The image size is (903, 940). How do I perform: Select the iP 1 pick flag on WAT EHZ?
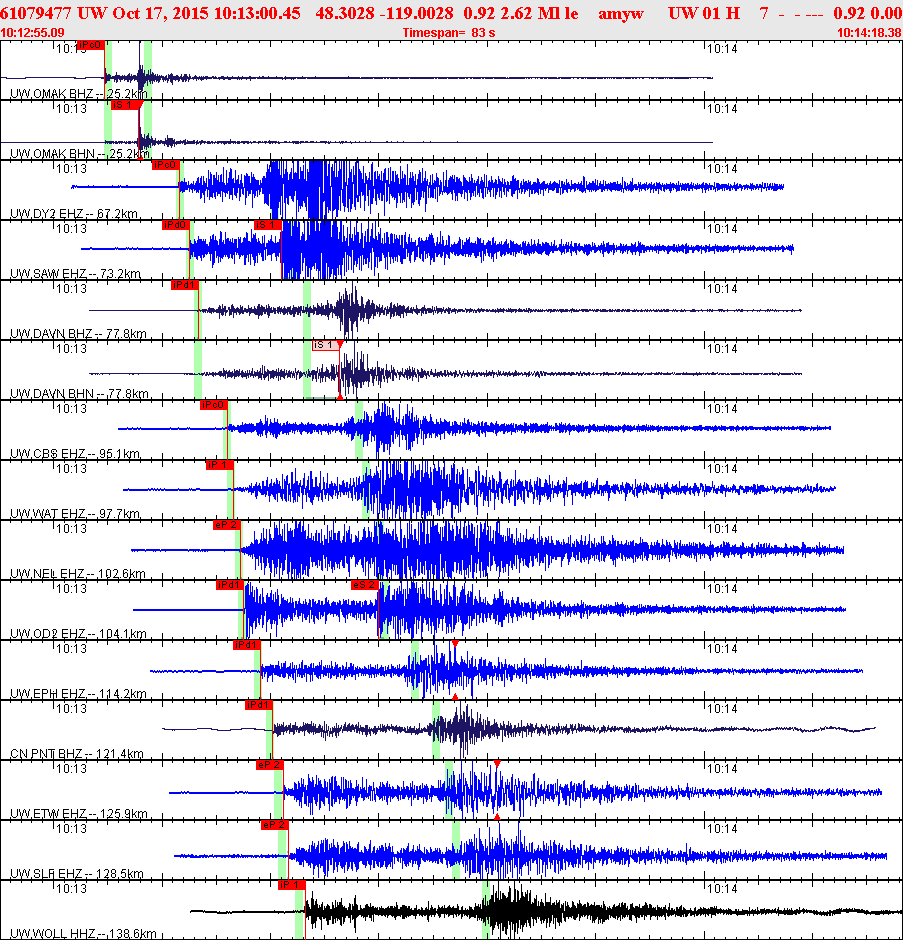219,465
